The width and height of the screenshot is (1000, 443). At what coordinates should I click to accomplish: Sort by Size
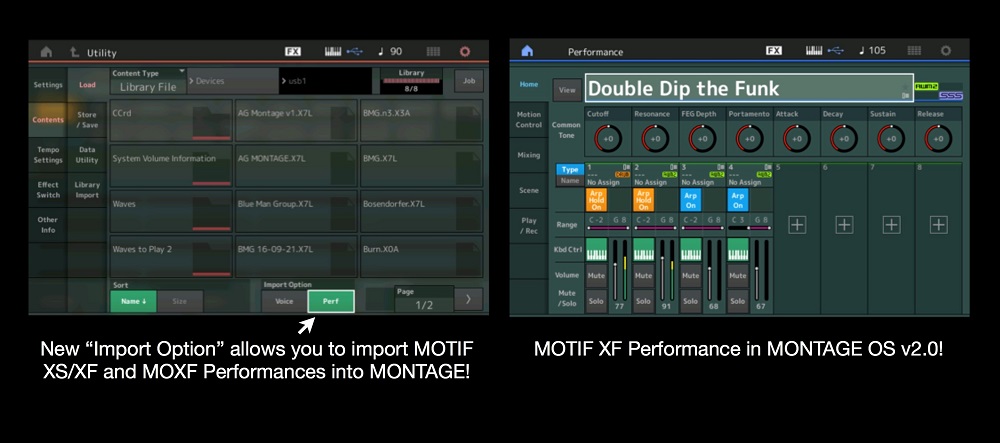(x=180, y=301)
